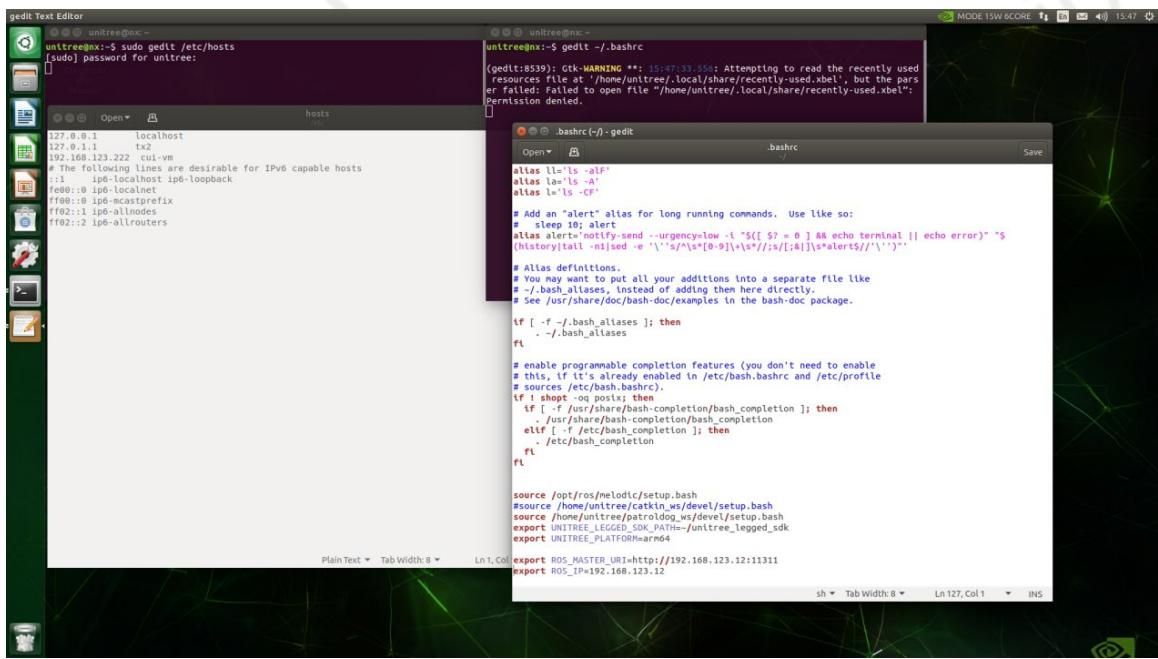Screen dimensions: 1158x659
Task: Click the 'if ! shopt -oq posix; then' line
Action: coord(583,397)
